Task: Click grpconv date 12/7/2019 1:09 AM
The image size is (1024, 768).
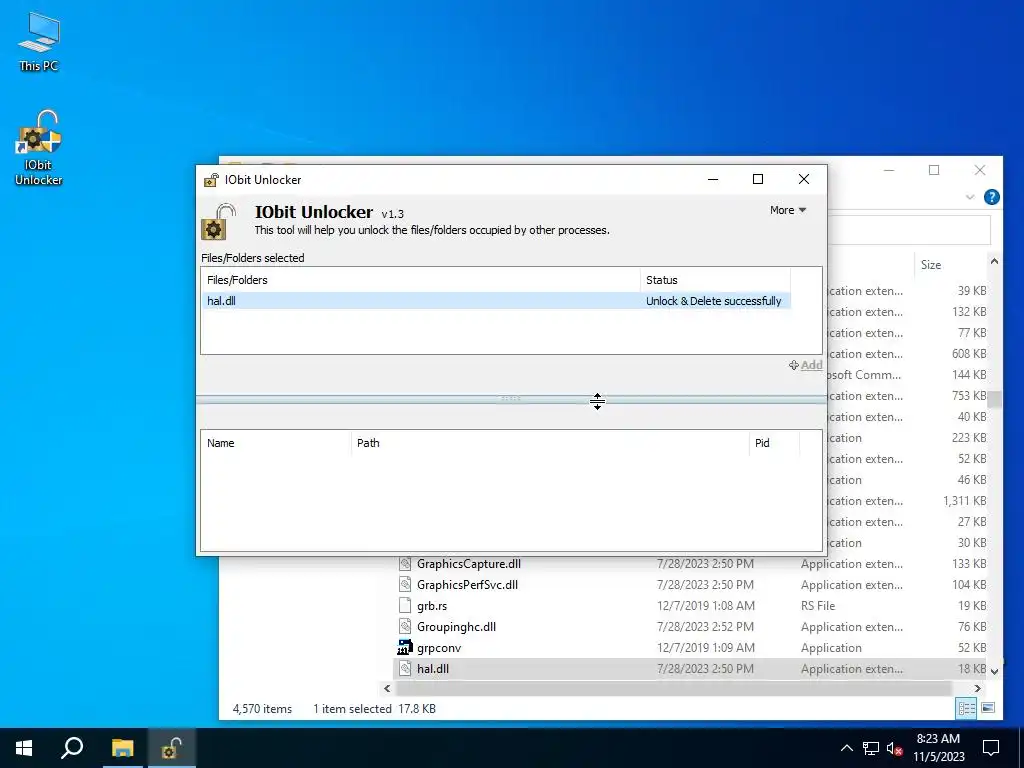Action: [706, 648]
